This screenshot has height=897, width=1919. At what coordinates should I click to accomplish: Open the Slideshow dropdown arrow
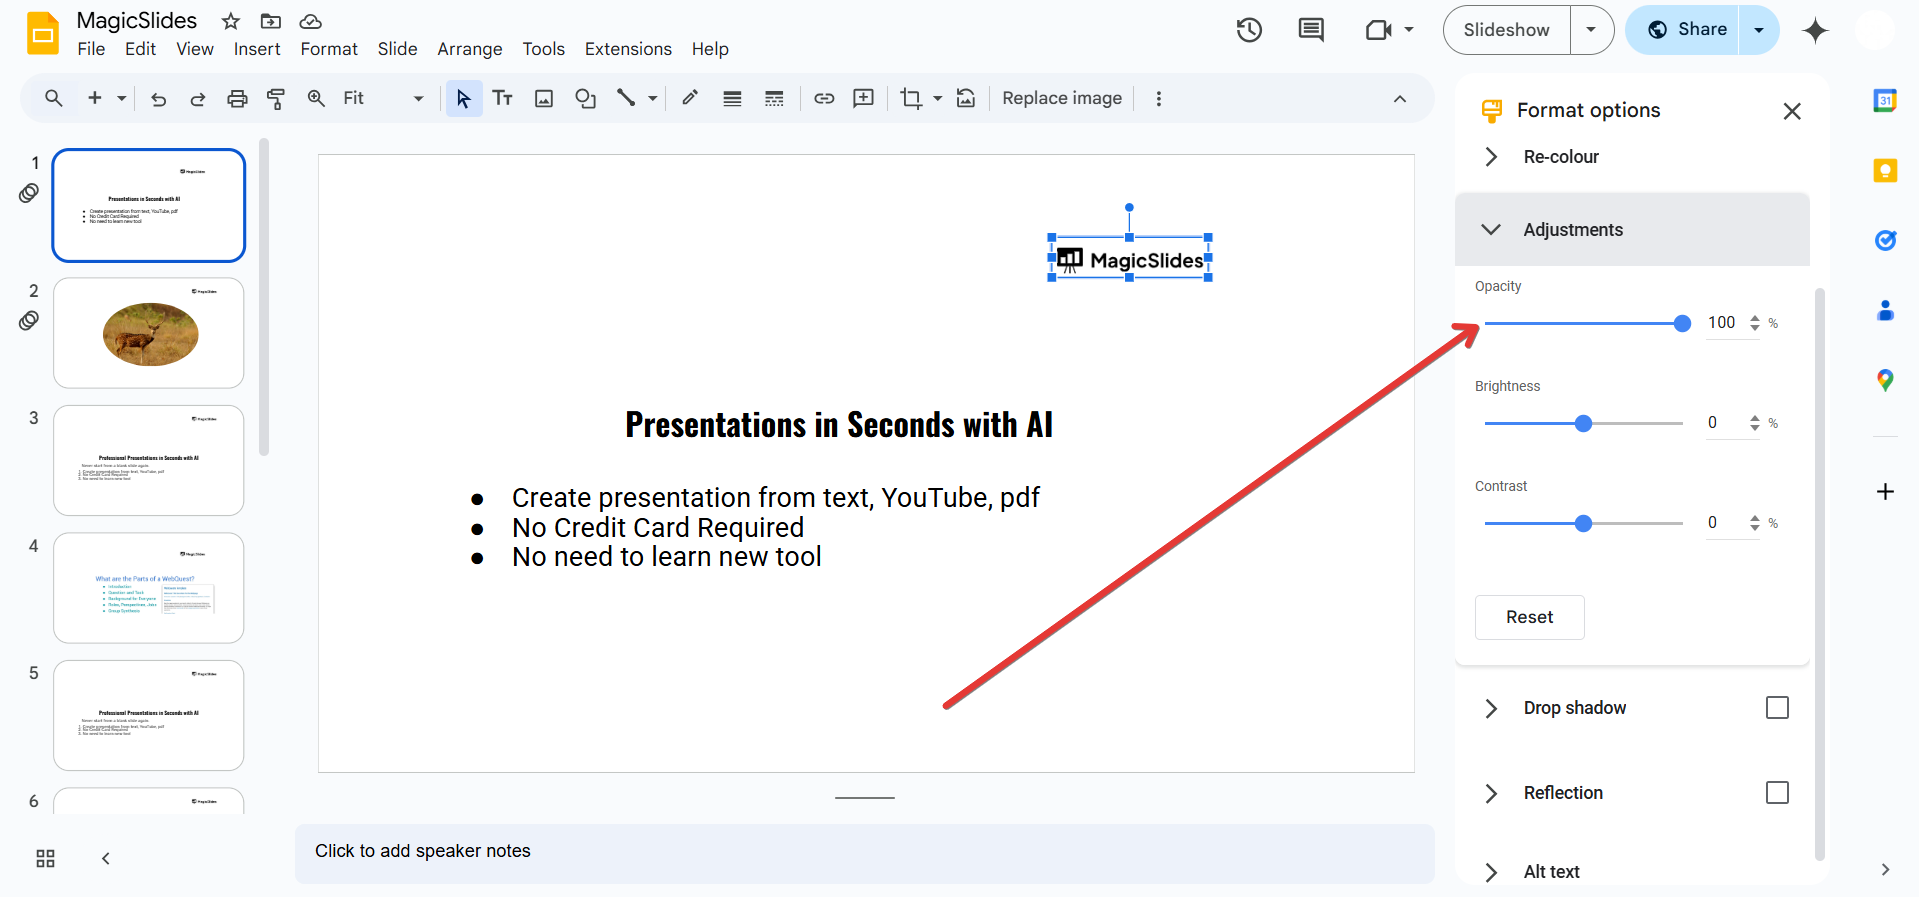coord(1591,30)
